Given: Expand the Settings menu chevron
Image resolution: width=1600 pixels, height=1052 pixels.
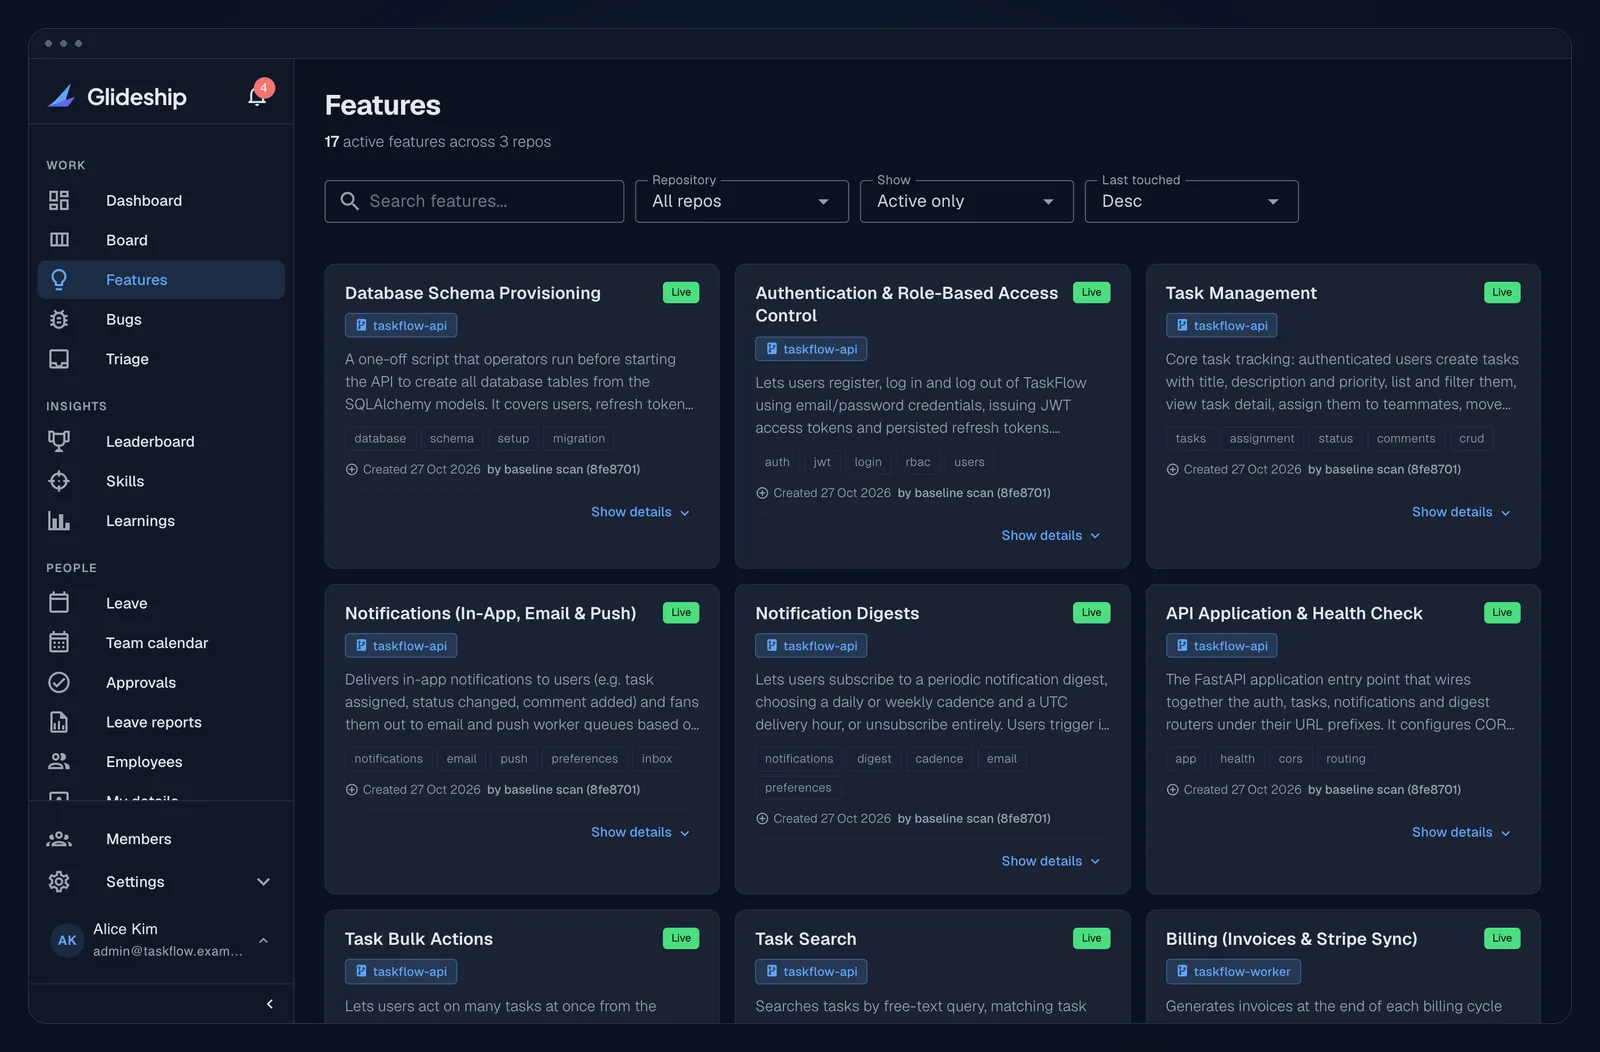Looking at the screenshot, I should tap(264, 882).
